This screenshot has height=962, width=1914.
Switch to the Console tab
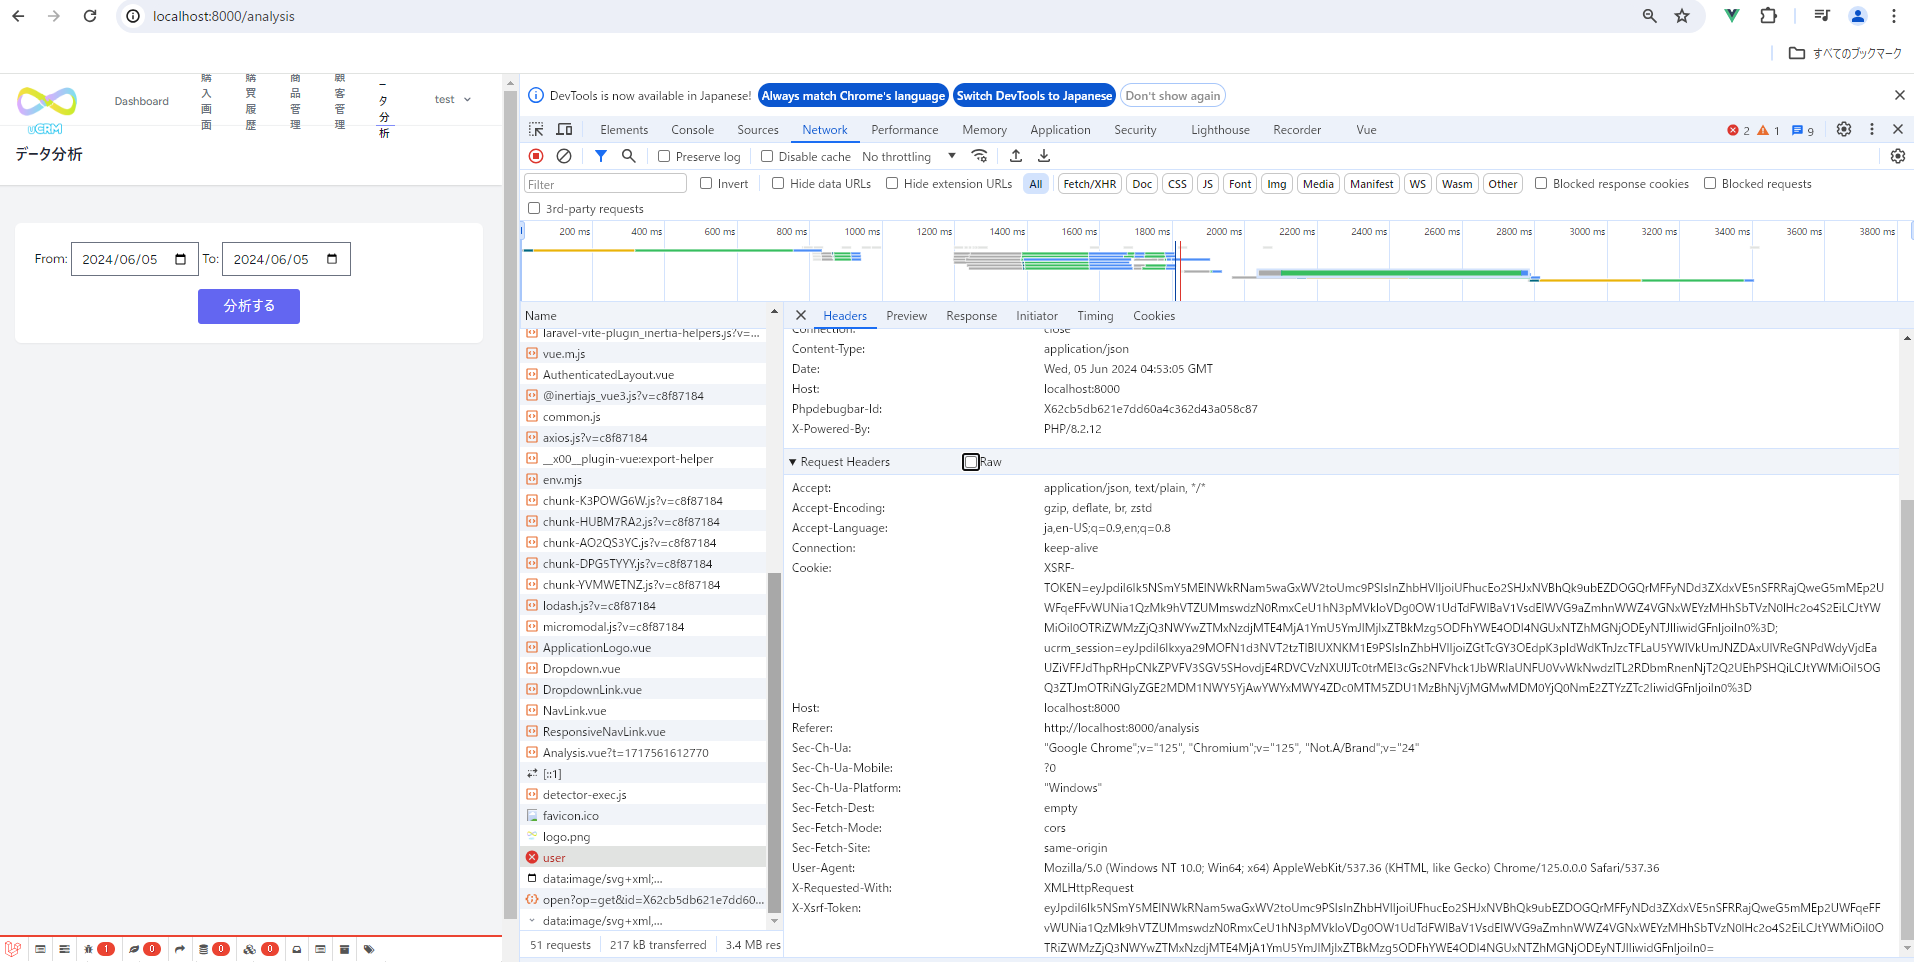tap(693, 130)
